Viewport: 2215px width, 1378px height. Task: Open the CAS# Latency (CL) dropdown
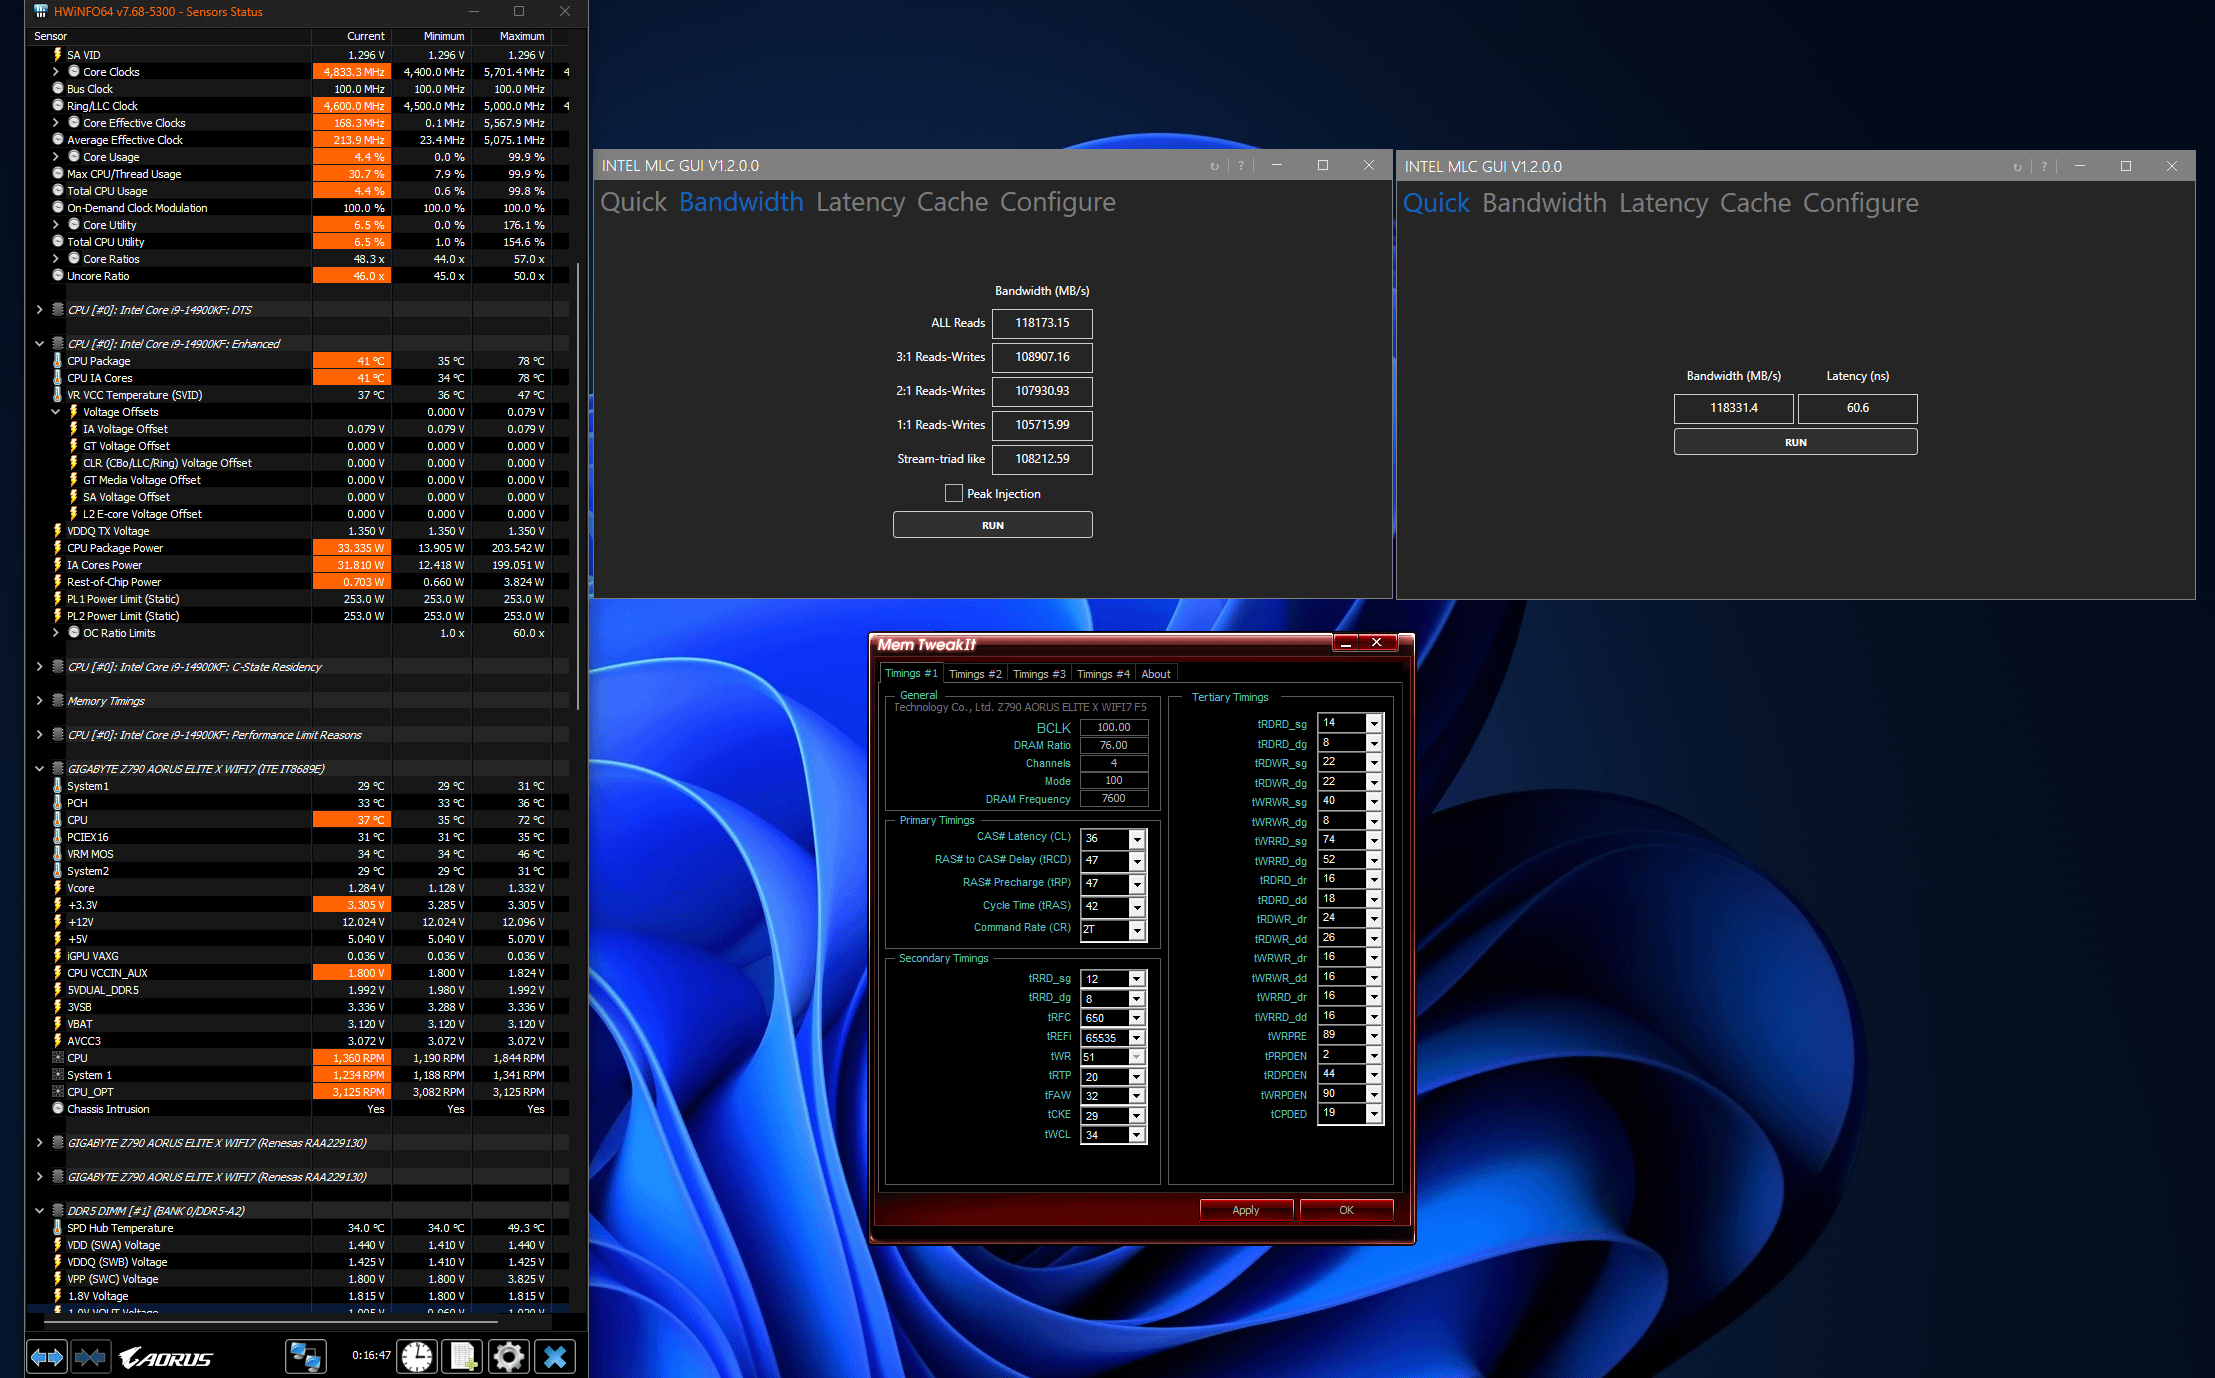point(1137,838)
